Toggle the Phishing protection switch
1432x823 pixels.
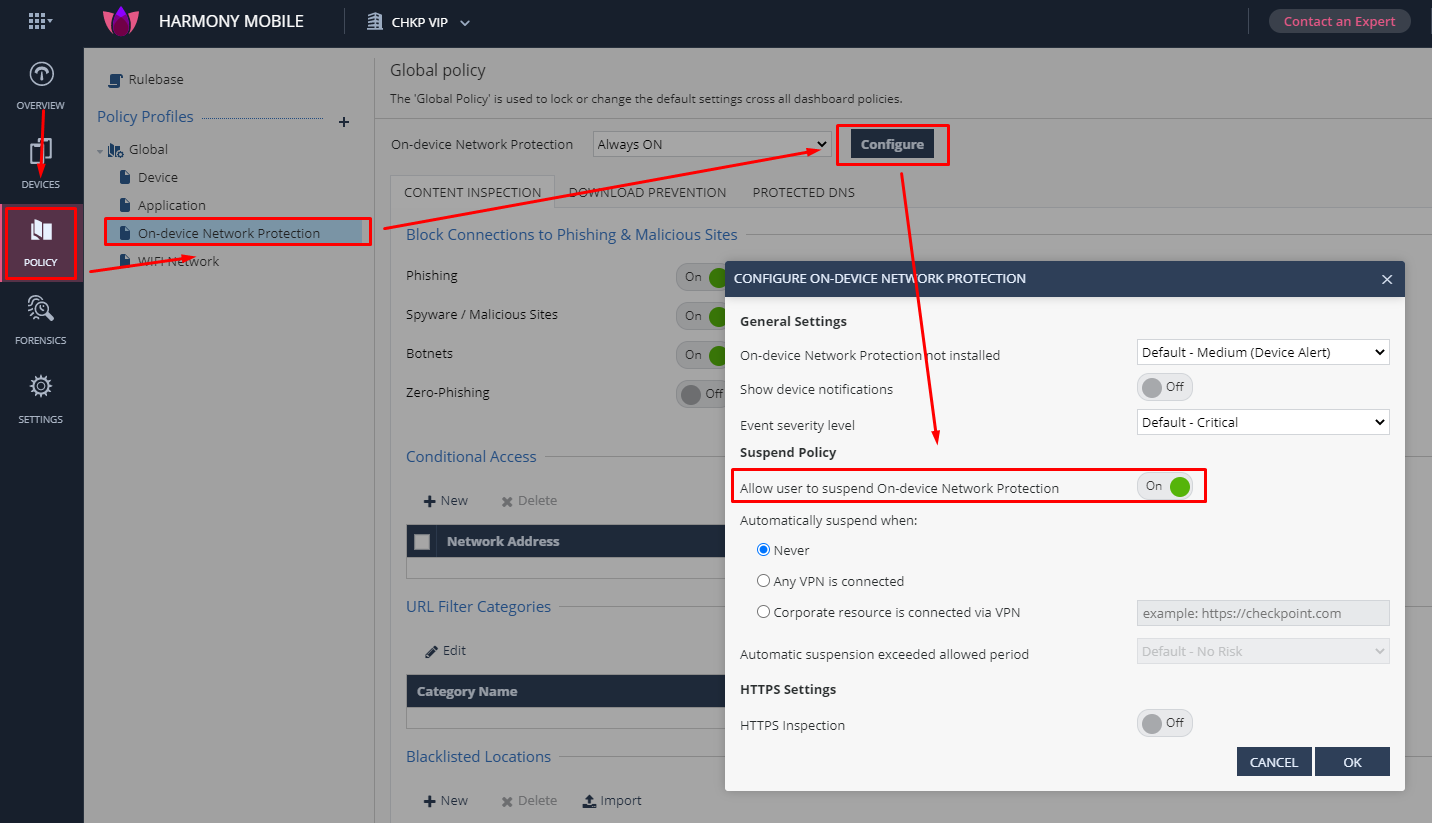(x=701, y=276)
